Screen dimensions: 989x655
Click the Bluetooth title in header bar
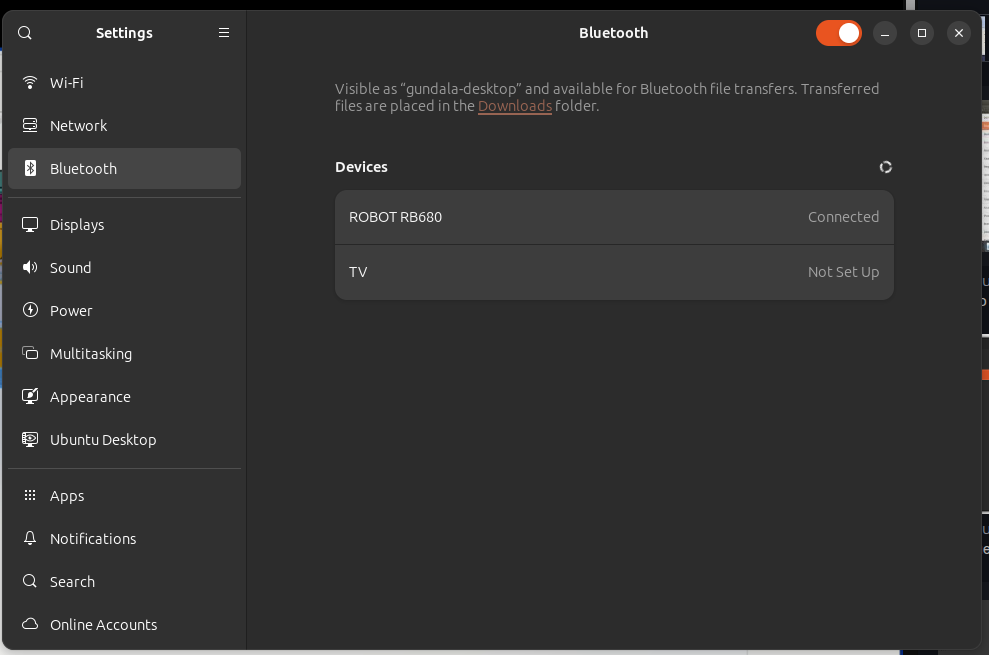tap(614, 33)
